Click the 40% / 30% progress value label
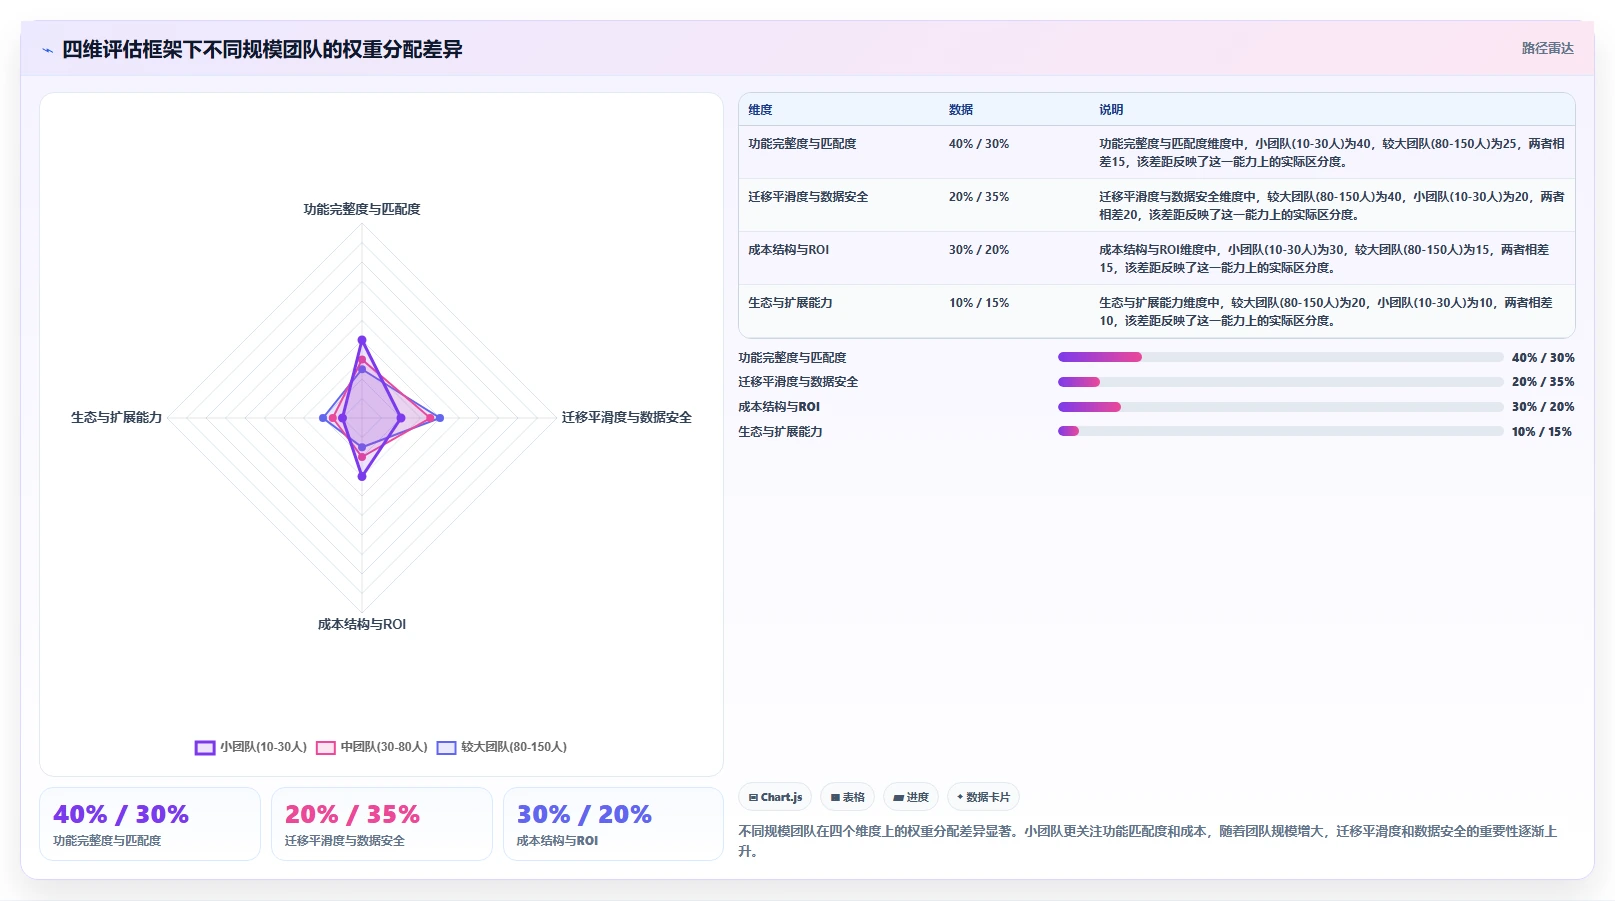1615x901 pixels. pos(1543,358)
